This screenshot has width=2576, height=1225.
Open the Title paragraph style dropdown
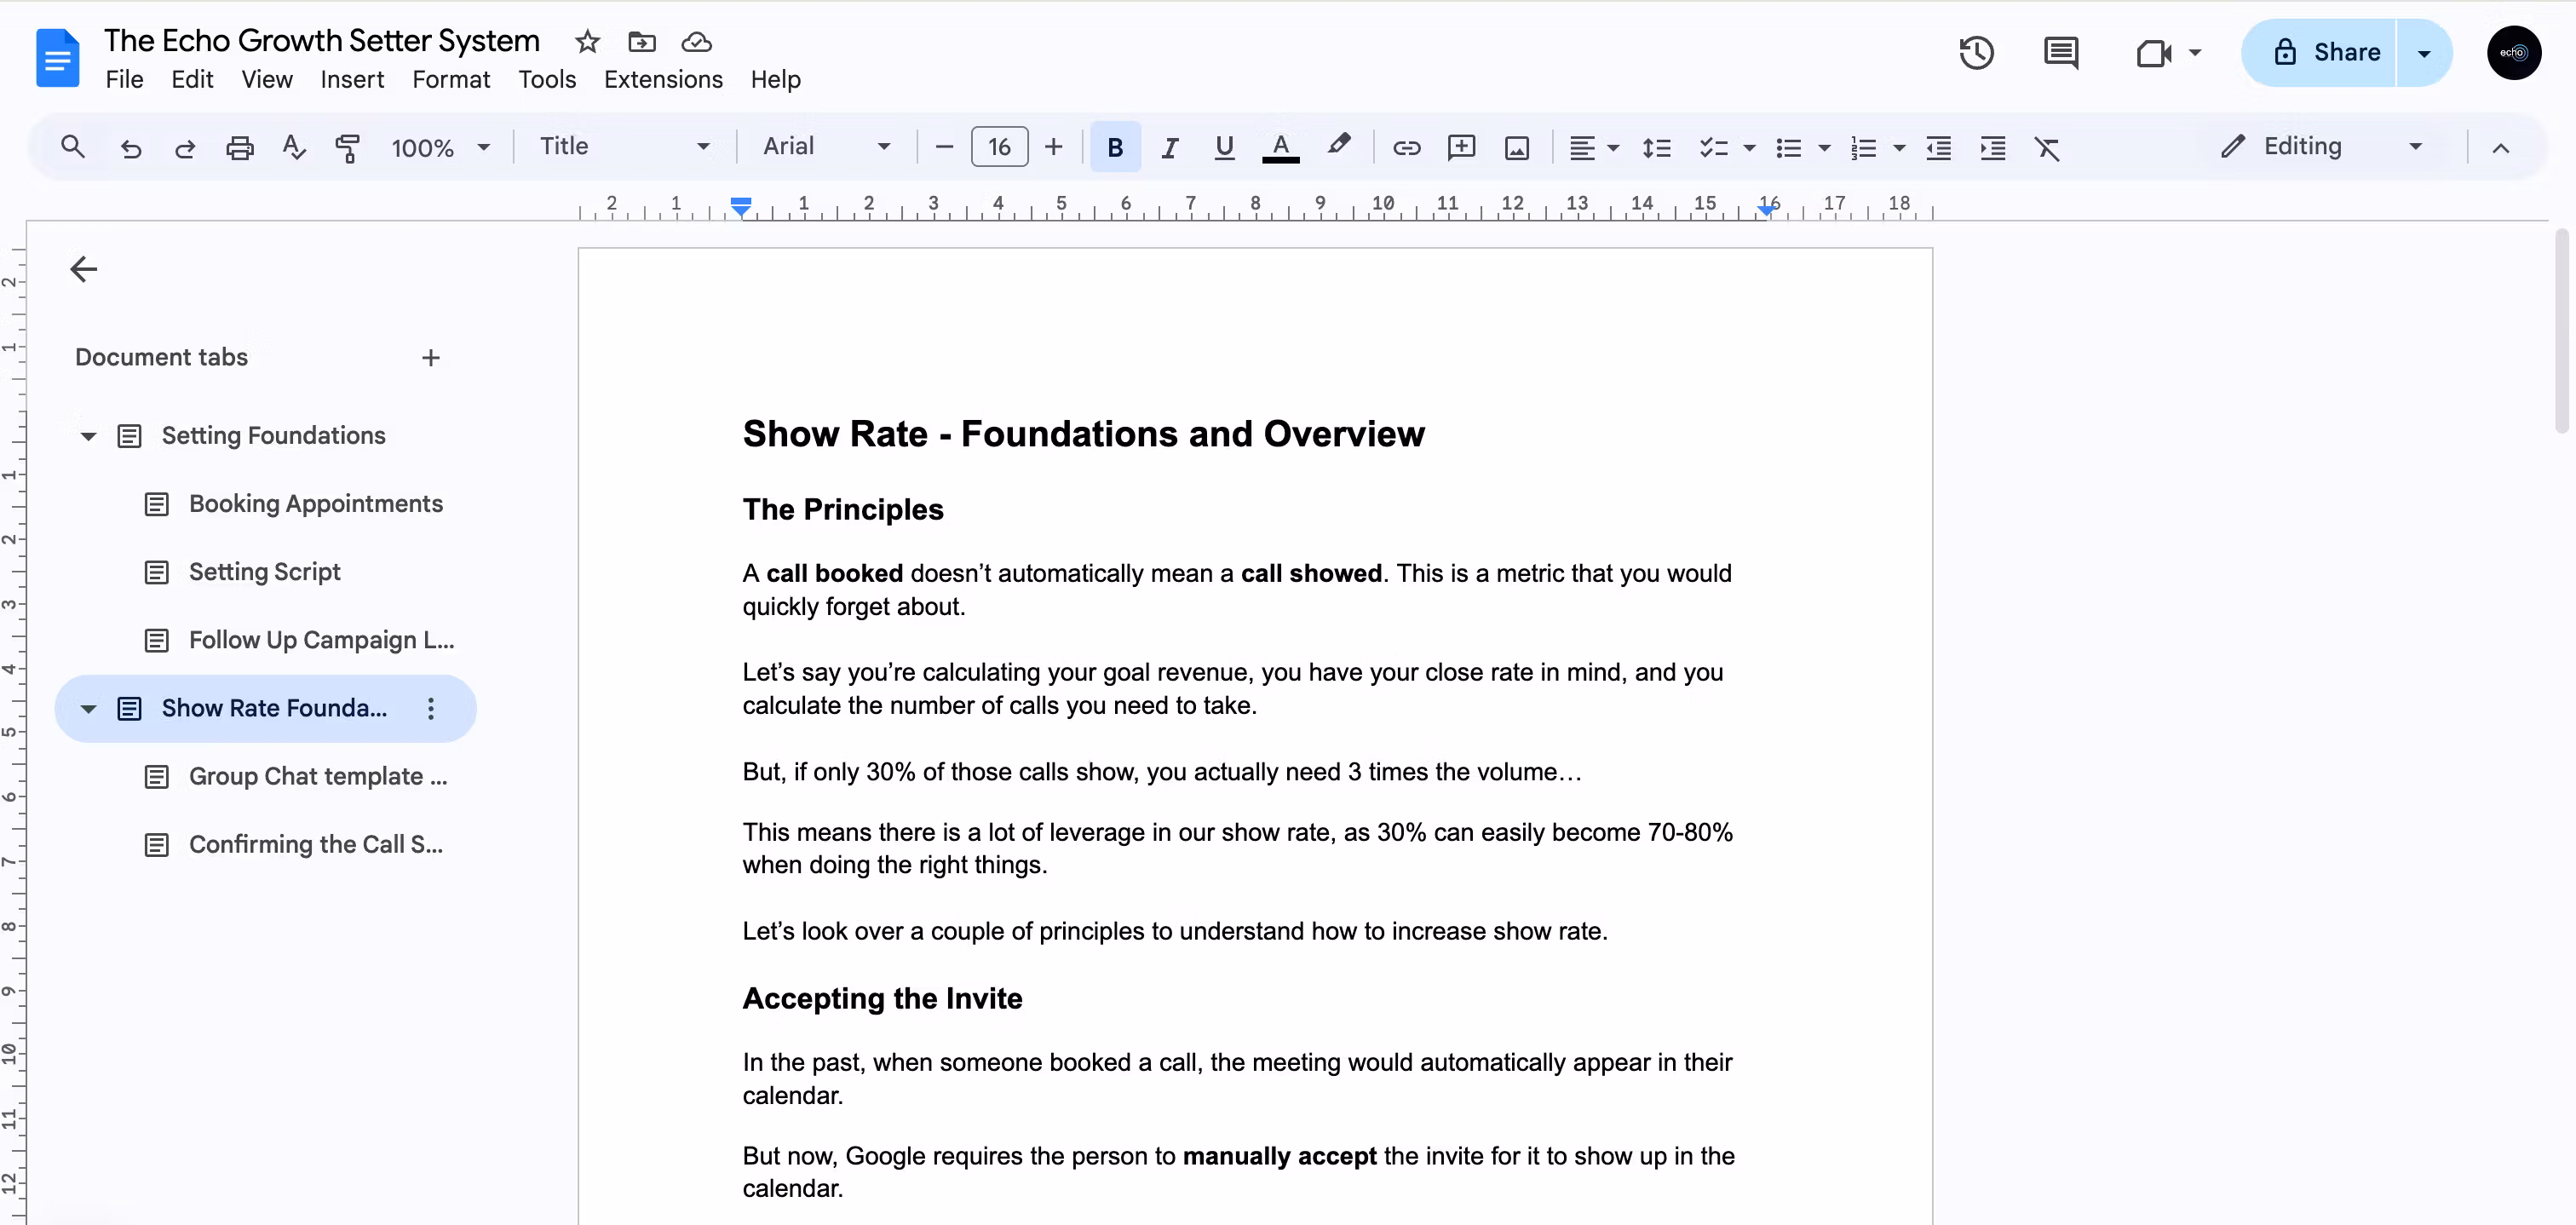click(x=624, y=147)
